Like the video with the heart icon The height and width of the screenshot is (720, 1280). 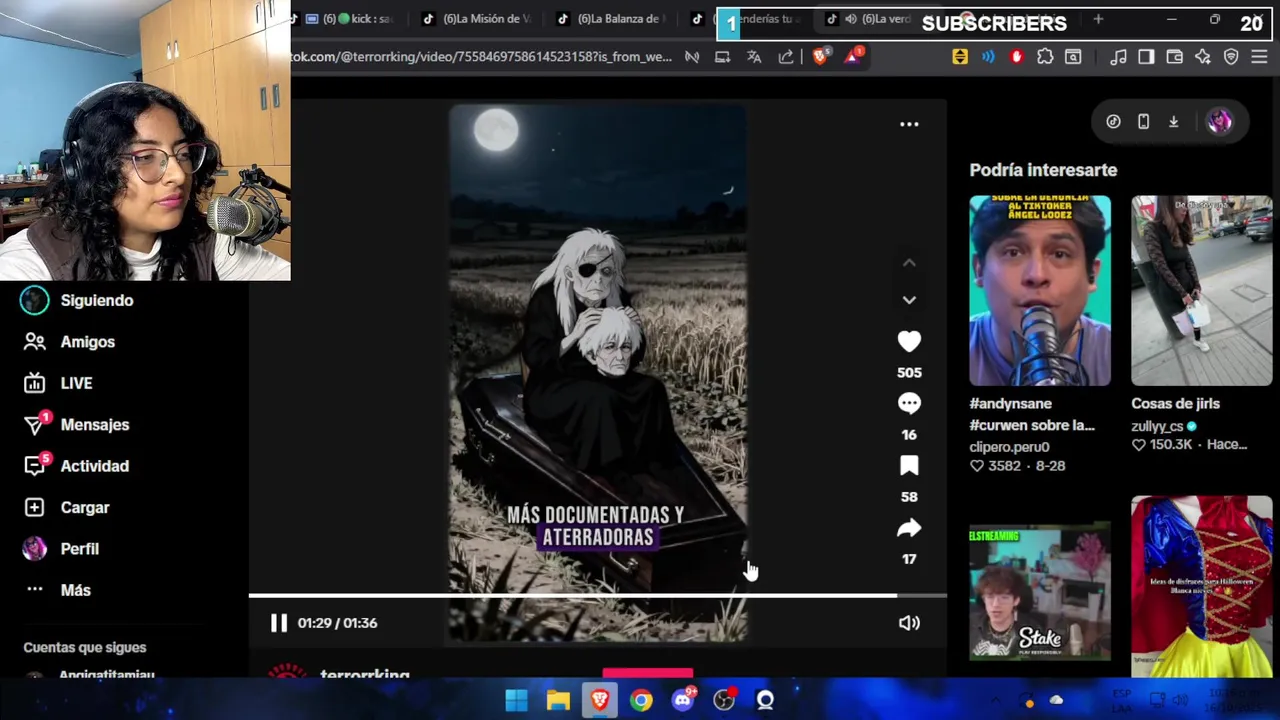[909, 342]
